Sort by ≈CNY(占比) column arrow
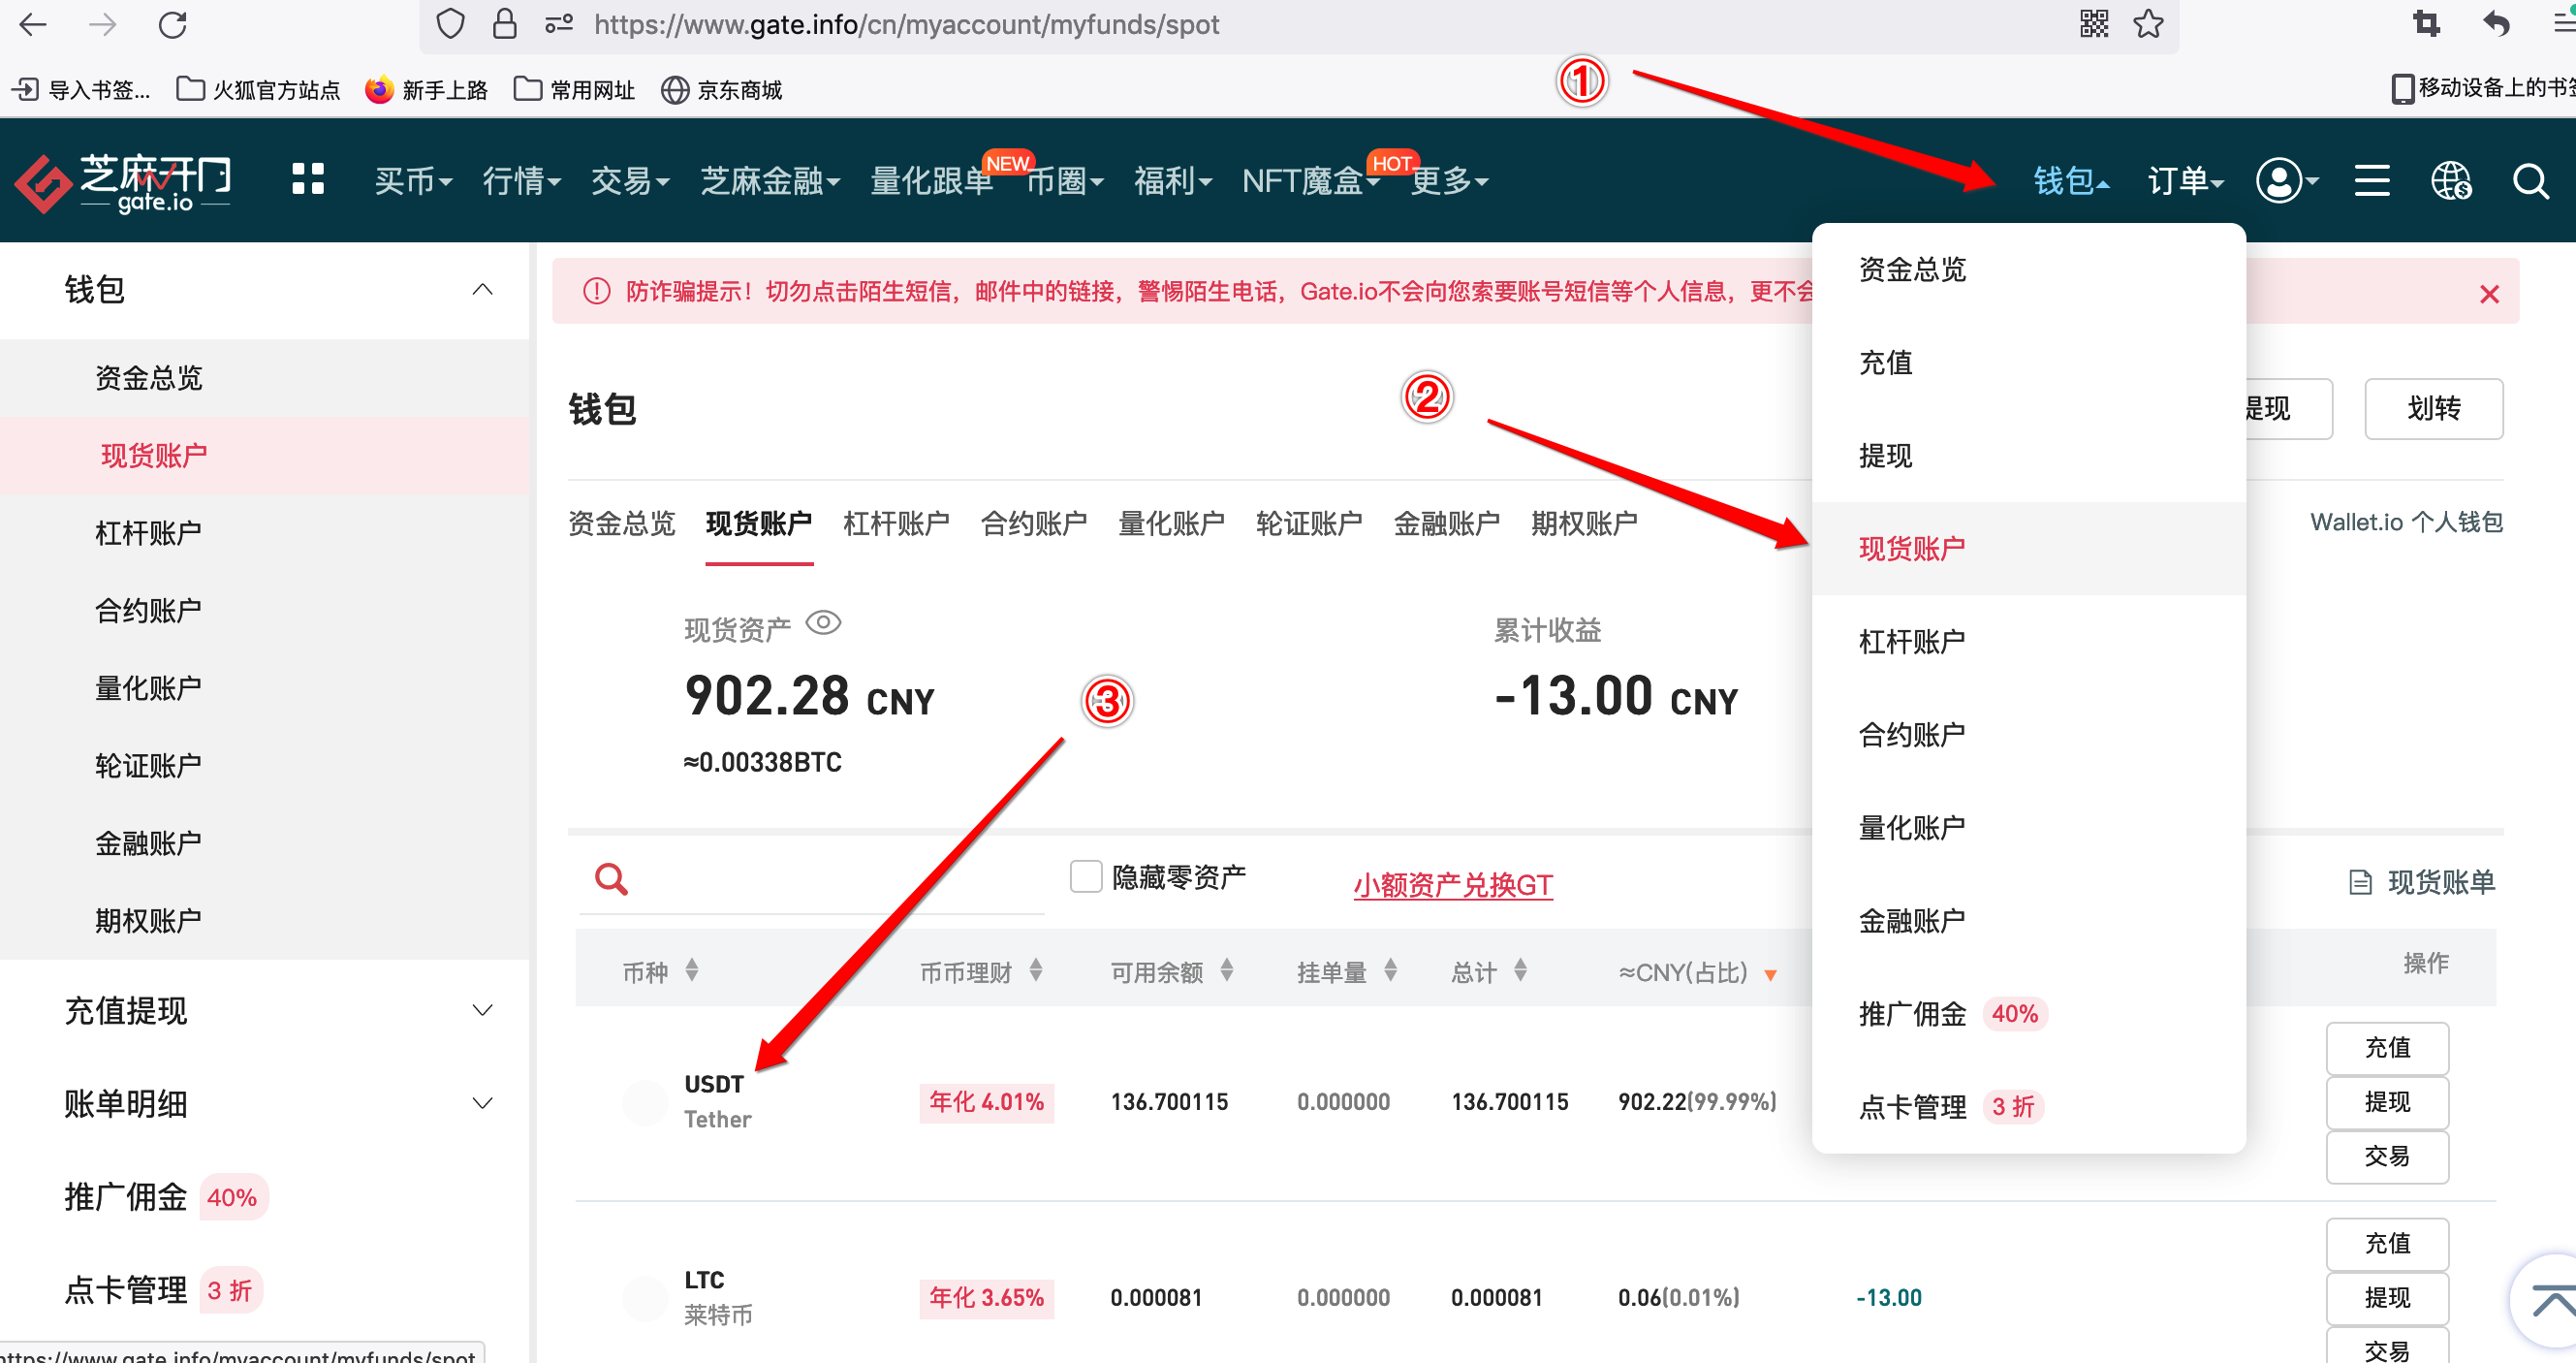Image resolution: width=2576 pixels, height=1363 pixels. 1770,975
